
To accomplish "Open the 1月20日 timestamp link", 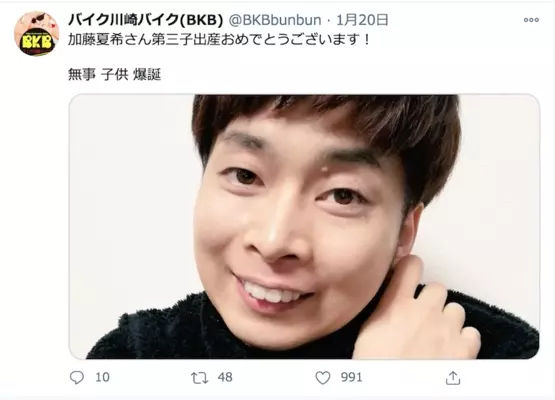I will click(362, 20).
